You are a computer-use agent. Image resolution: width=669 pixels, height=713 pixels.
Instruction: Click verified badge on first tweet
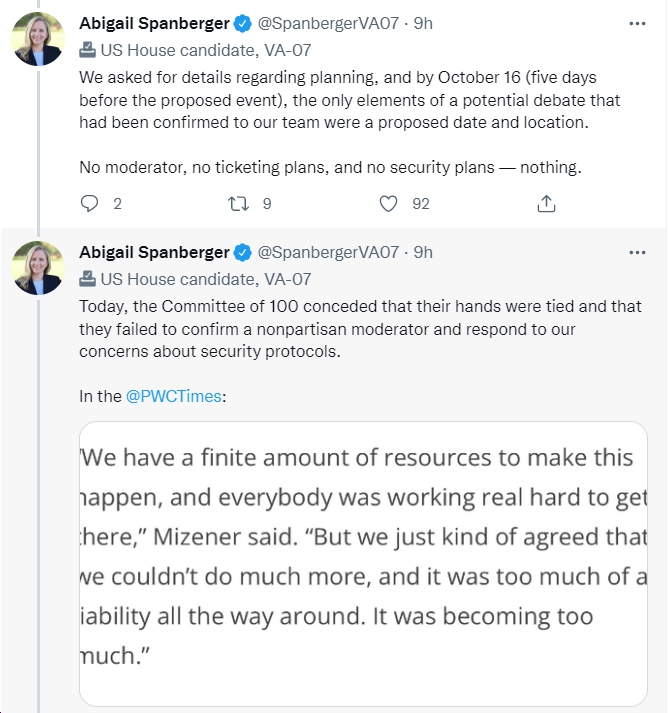242,24
